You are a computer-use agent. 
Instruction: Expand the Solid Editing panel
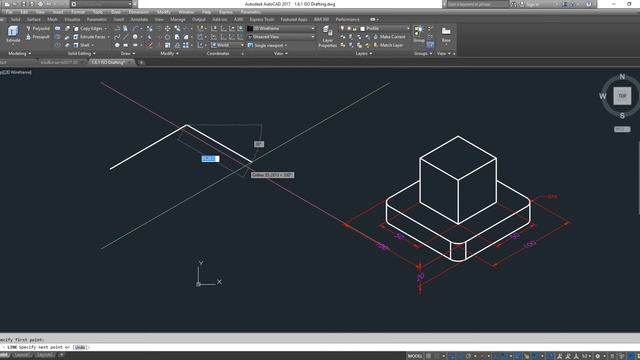click(x=82, y=53)
